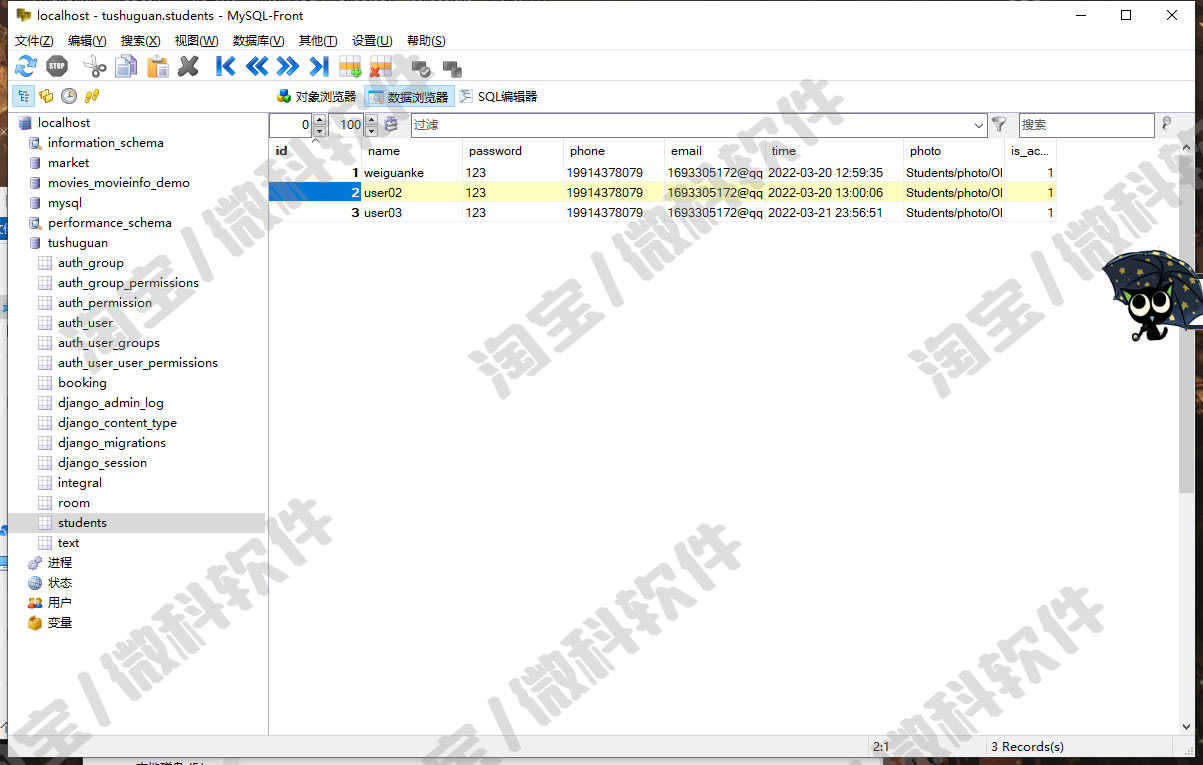
Task: Cut selection with the scissors icon
Action: pos(95,67)
